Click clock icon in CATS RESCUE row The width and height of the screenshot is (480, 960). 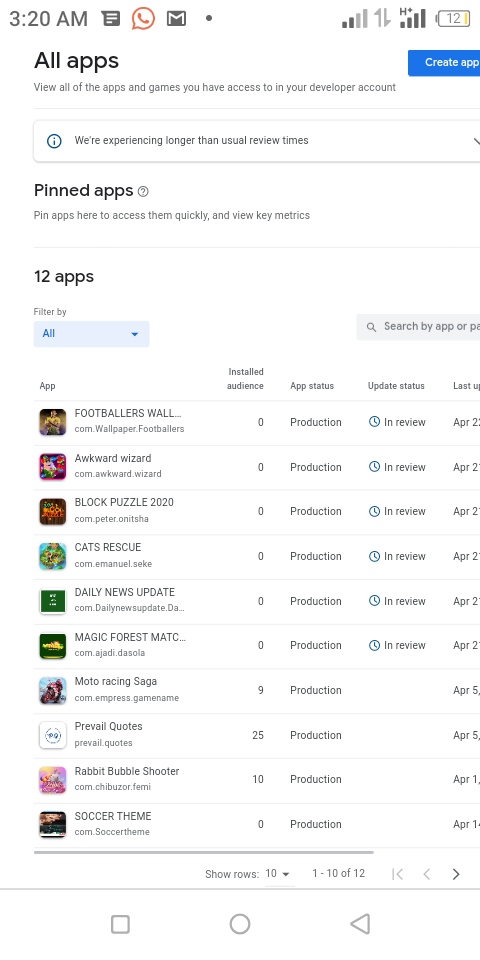click(375, 556)
